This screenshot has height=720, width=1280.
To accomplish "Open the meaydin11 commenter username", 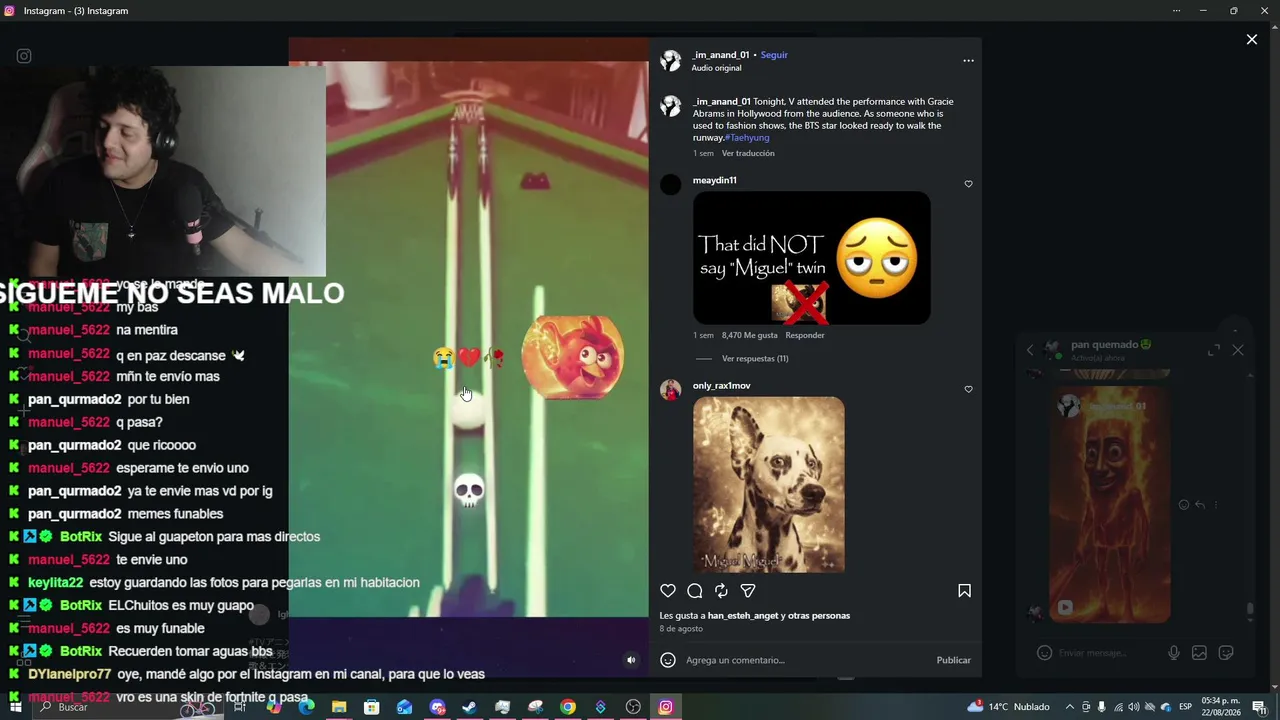I will (714, 180).
